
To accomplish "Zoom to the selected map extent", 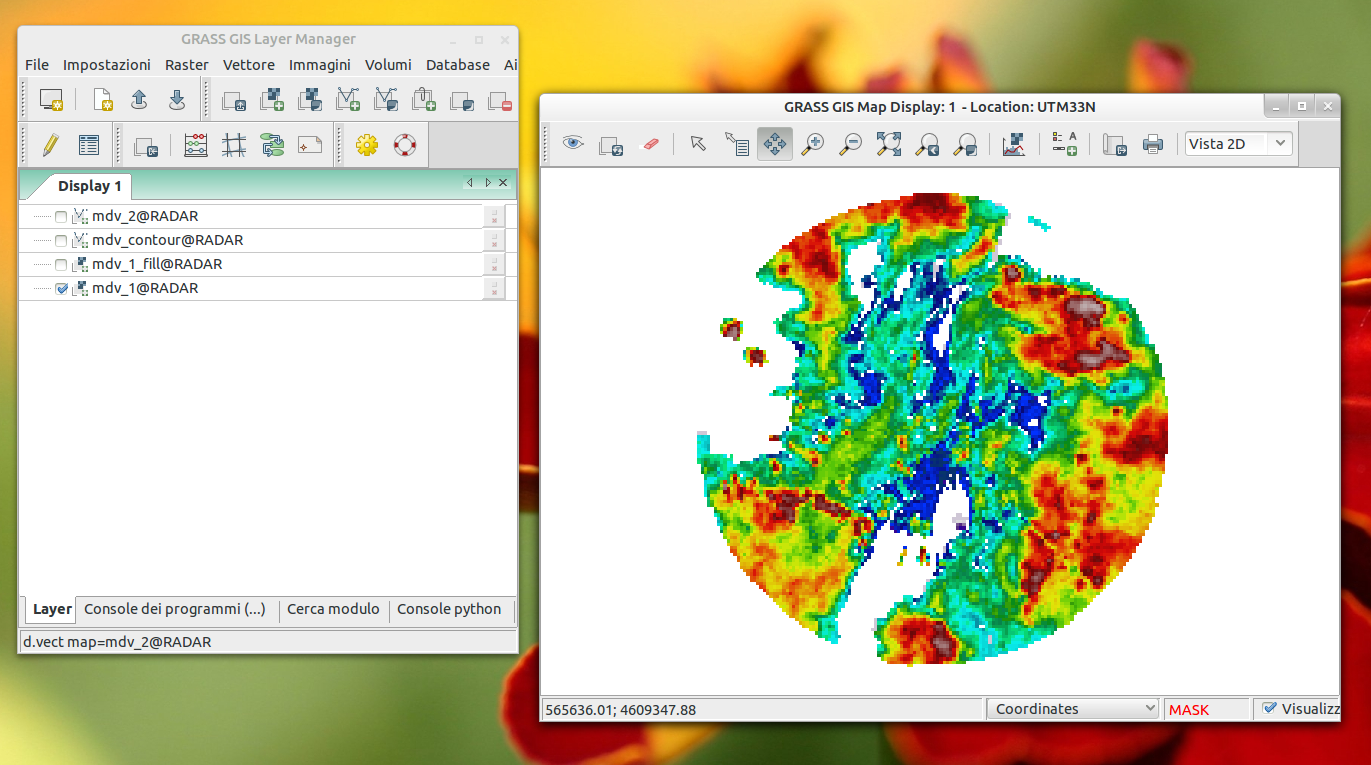I will tap(889, 144).
